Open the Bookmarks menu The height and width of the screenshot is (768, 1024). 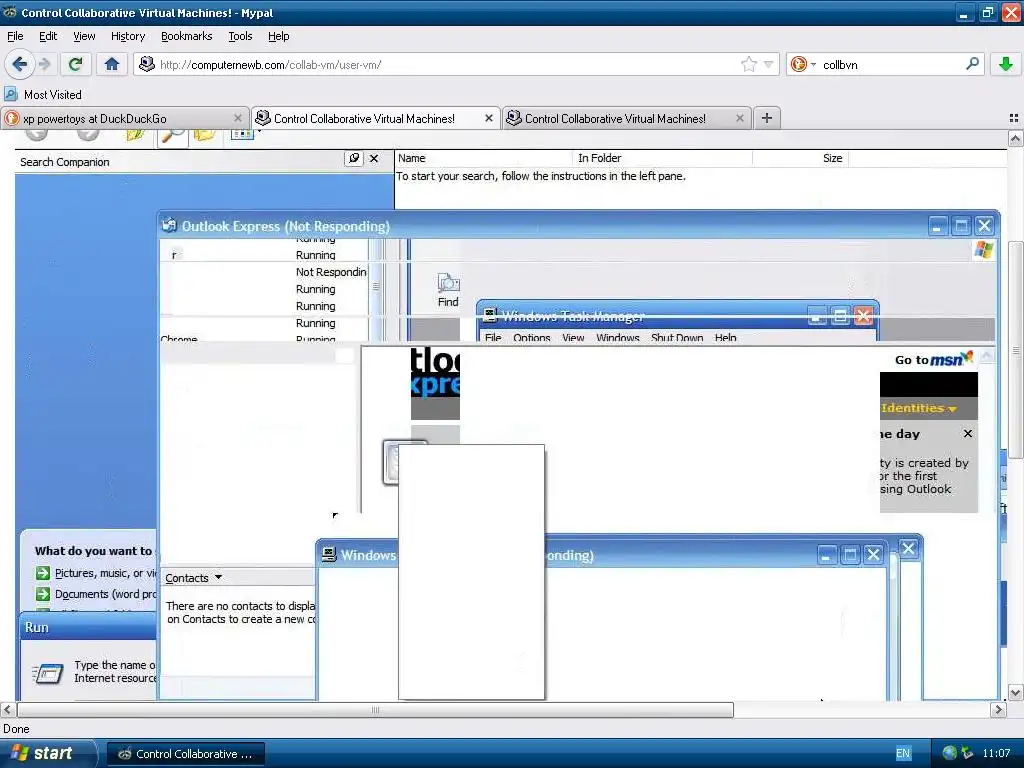[187, 37]
